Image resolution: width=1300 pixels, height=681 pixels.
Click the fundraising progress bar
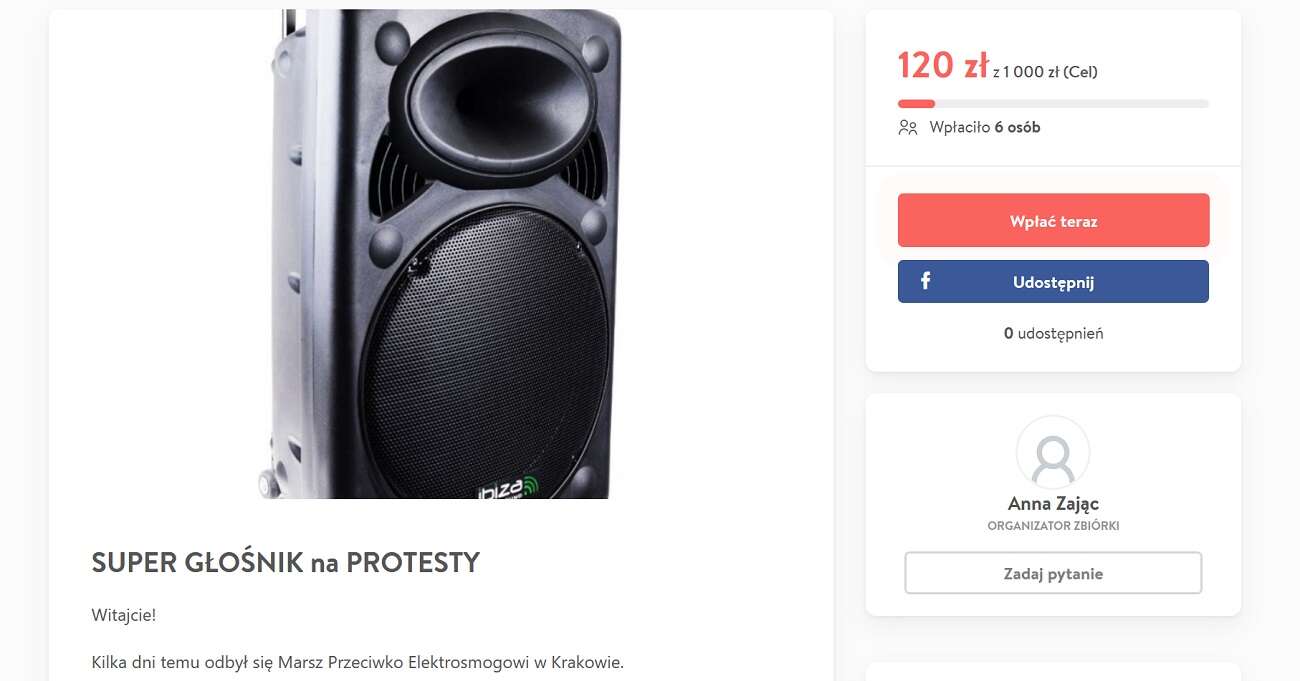(1052, 104)
